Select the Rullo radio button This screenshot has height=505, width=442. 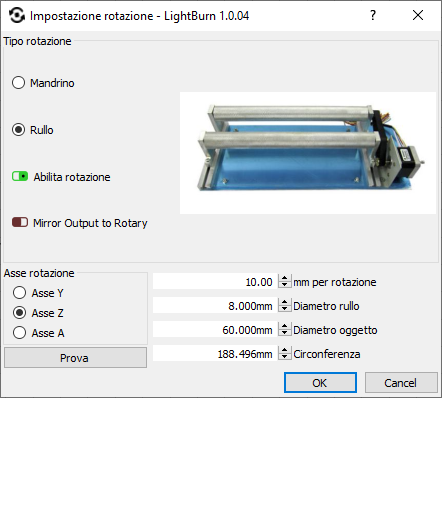pyautogui.click(x=18, y=130)
